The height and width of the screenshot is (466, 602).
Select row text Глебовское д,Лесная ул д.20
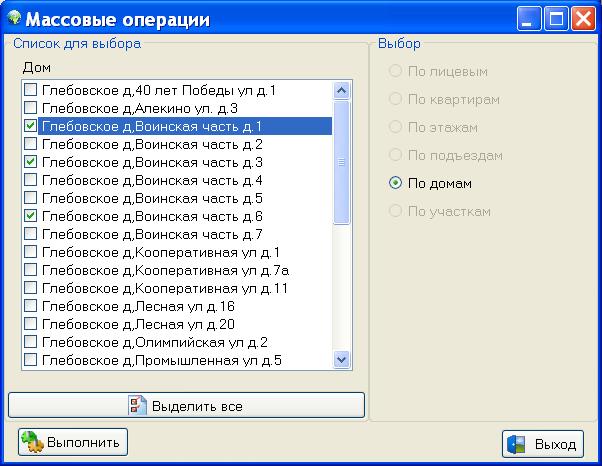click(x=138, y=325)
